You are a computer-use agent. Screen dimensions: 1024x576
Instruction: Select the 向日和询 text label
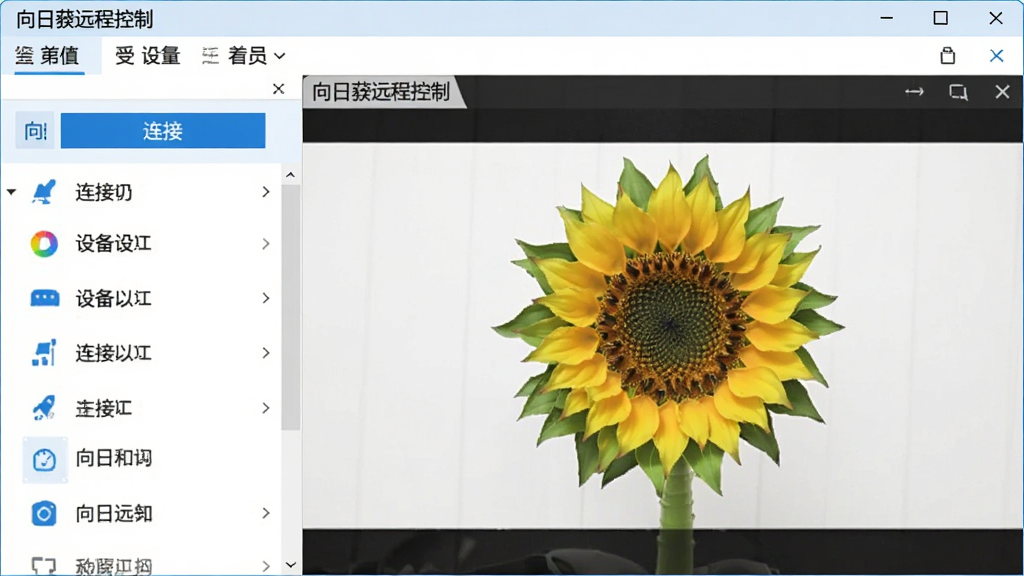point(114,458)
